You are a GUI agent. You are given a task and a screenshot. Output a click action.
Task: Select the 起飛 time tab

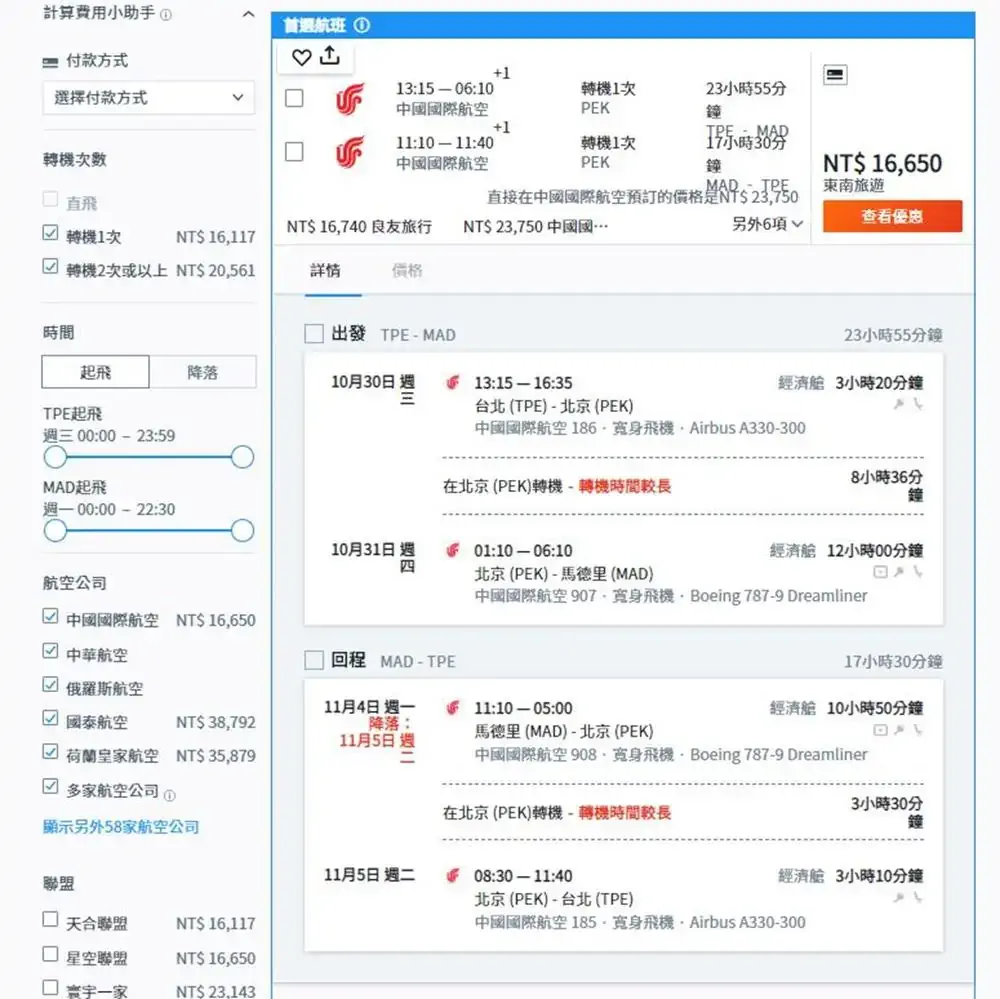click(96, 372)
